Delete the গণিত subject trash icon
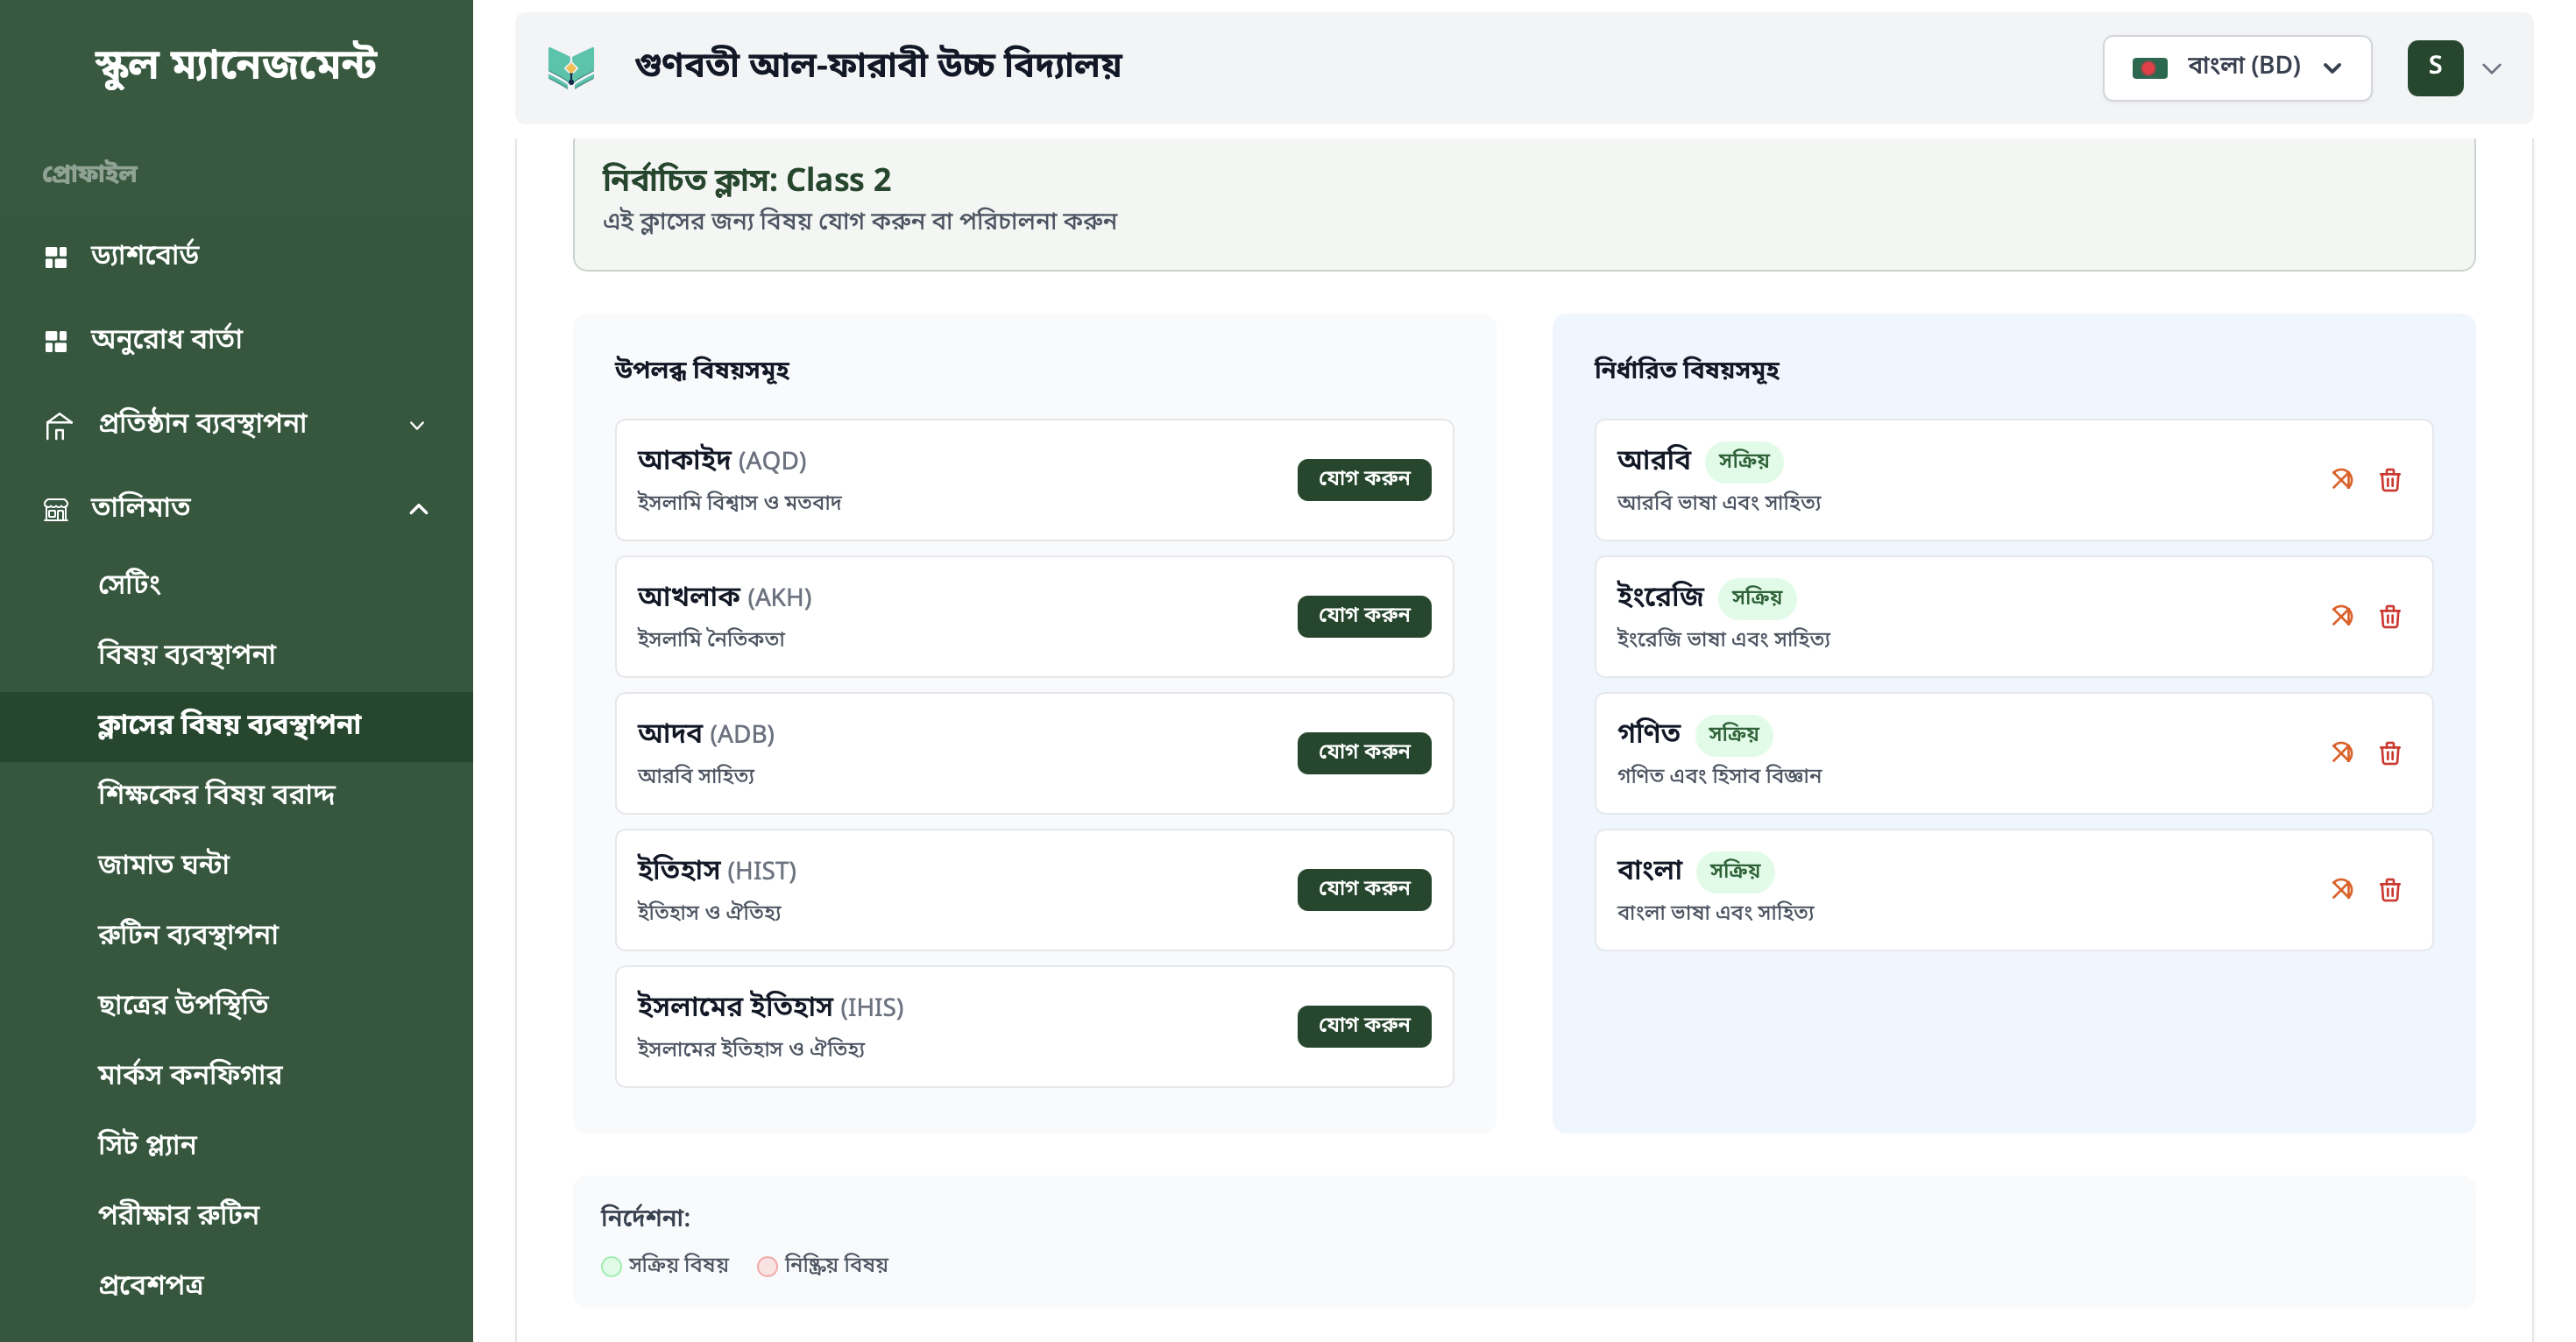The image size is (2576, 1342). (2390, 753)
